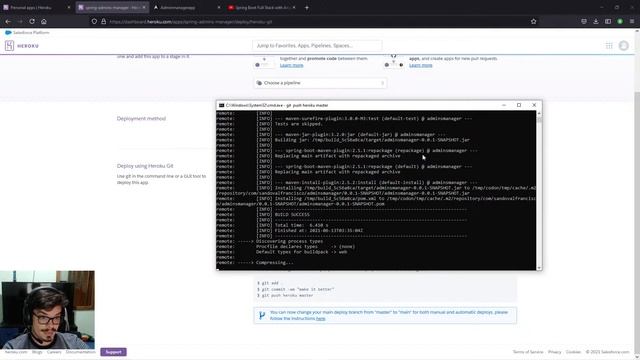The width and height of the screenshot is (640, 360).
Task: Go forward using the browser forward arrow
Action: 20,21
